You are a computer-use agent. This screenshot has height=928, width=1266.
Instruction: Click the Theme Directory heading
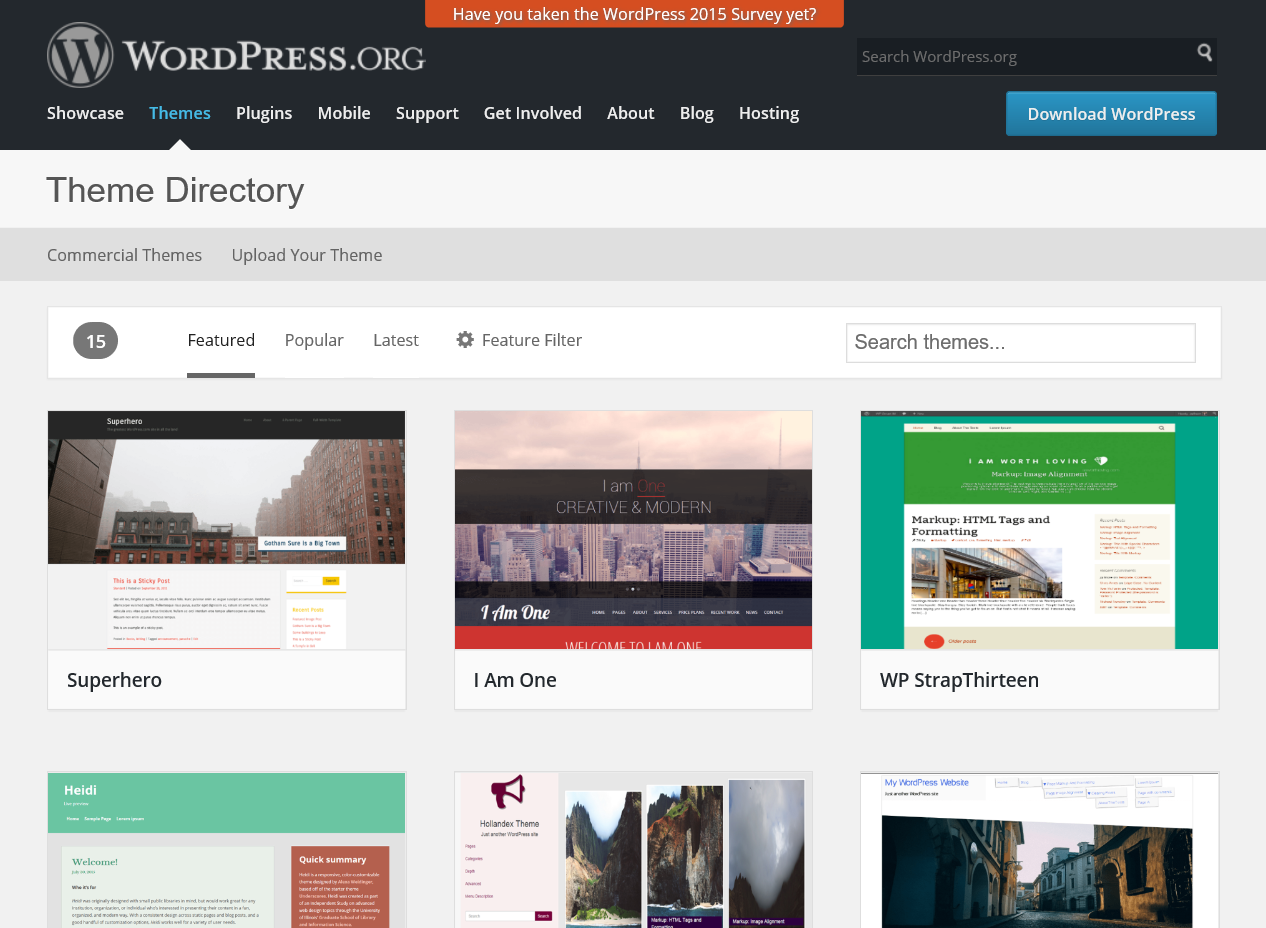[175, 190]
